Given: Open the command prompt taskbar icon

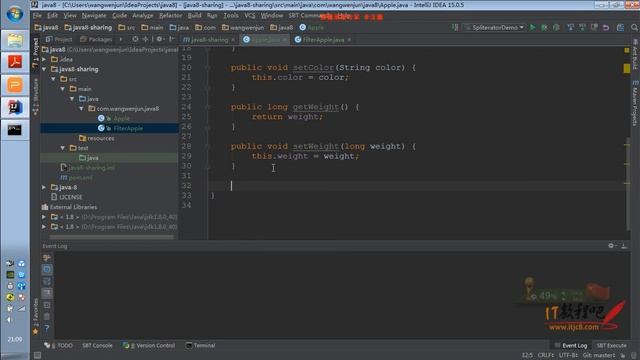Looking at the screenshot, I should [x=15, y=130].
